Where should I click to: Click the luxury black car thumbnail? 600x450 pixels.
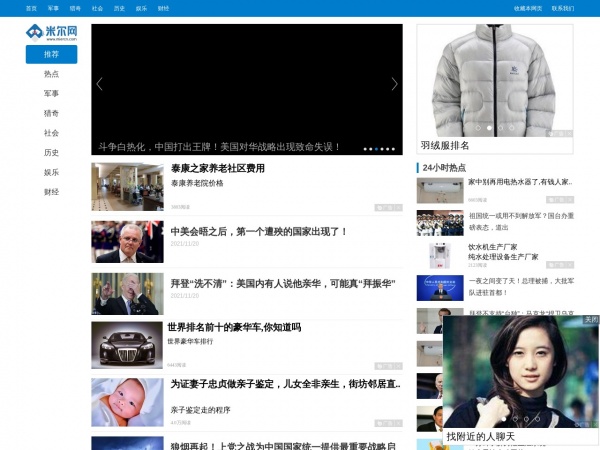127,345
